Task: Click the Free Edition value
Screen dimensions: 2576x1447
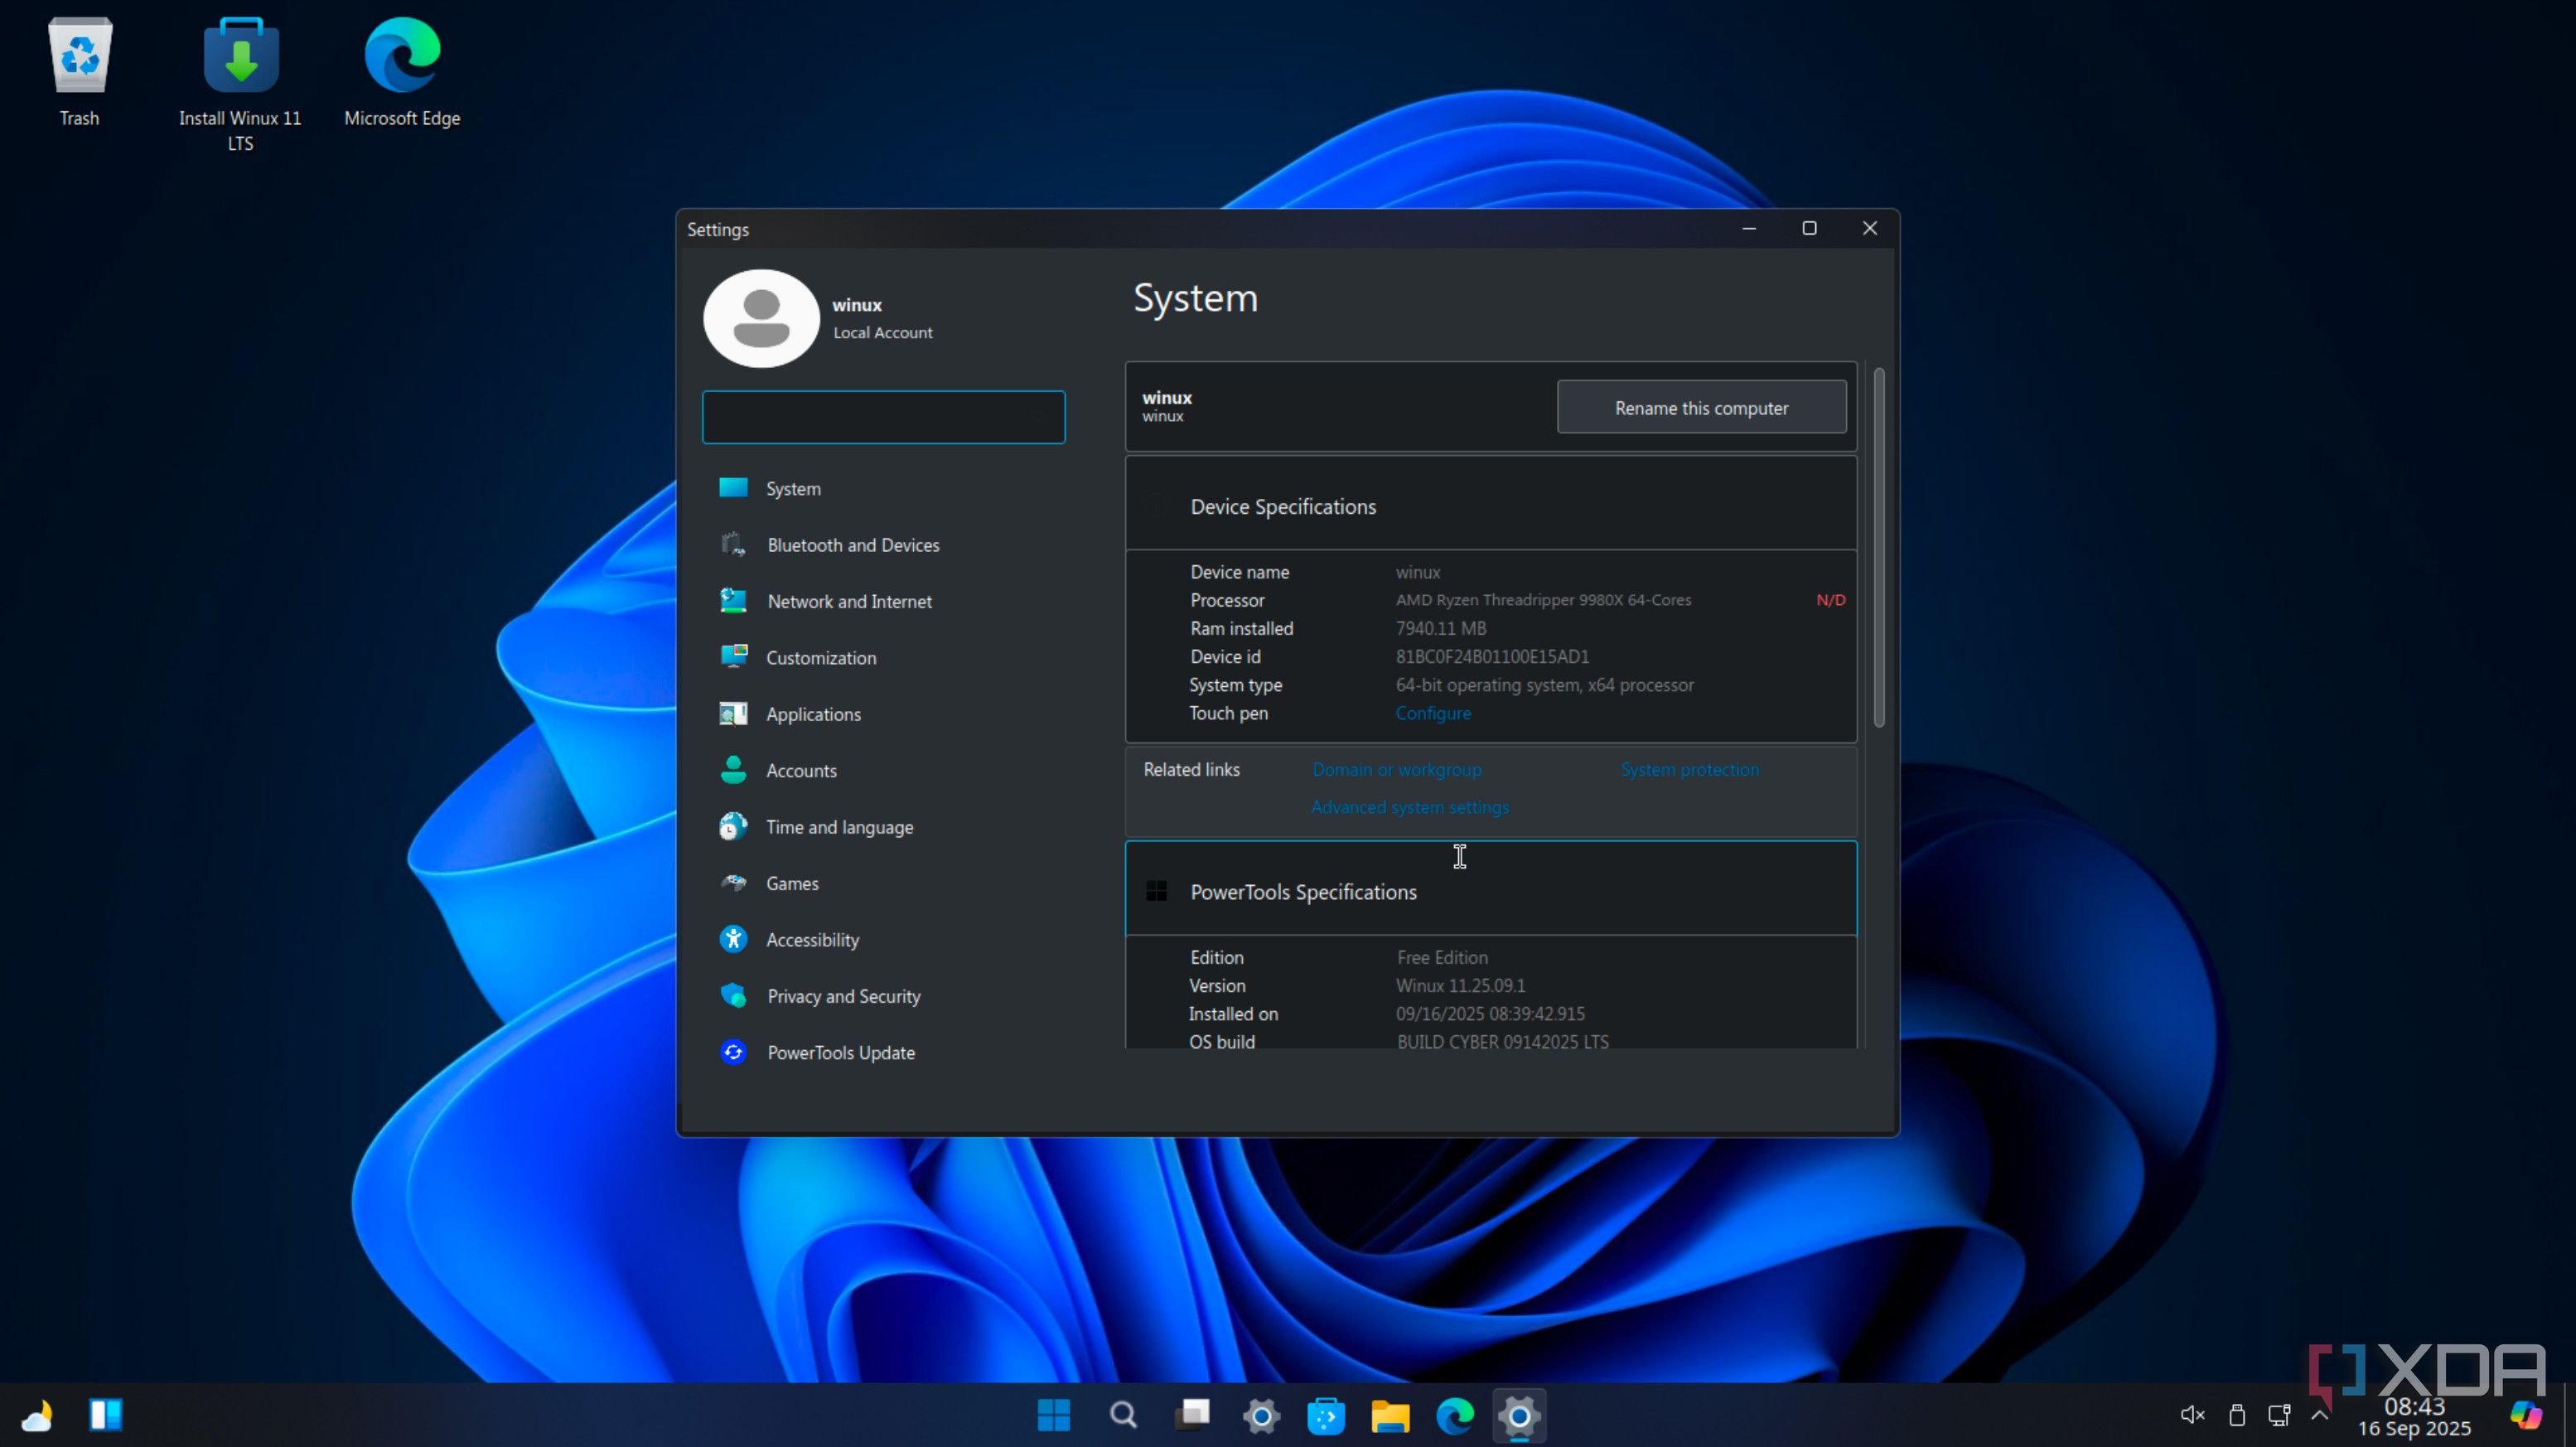Action: pyautogui.click(x=1442, y=957)
